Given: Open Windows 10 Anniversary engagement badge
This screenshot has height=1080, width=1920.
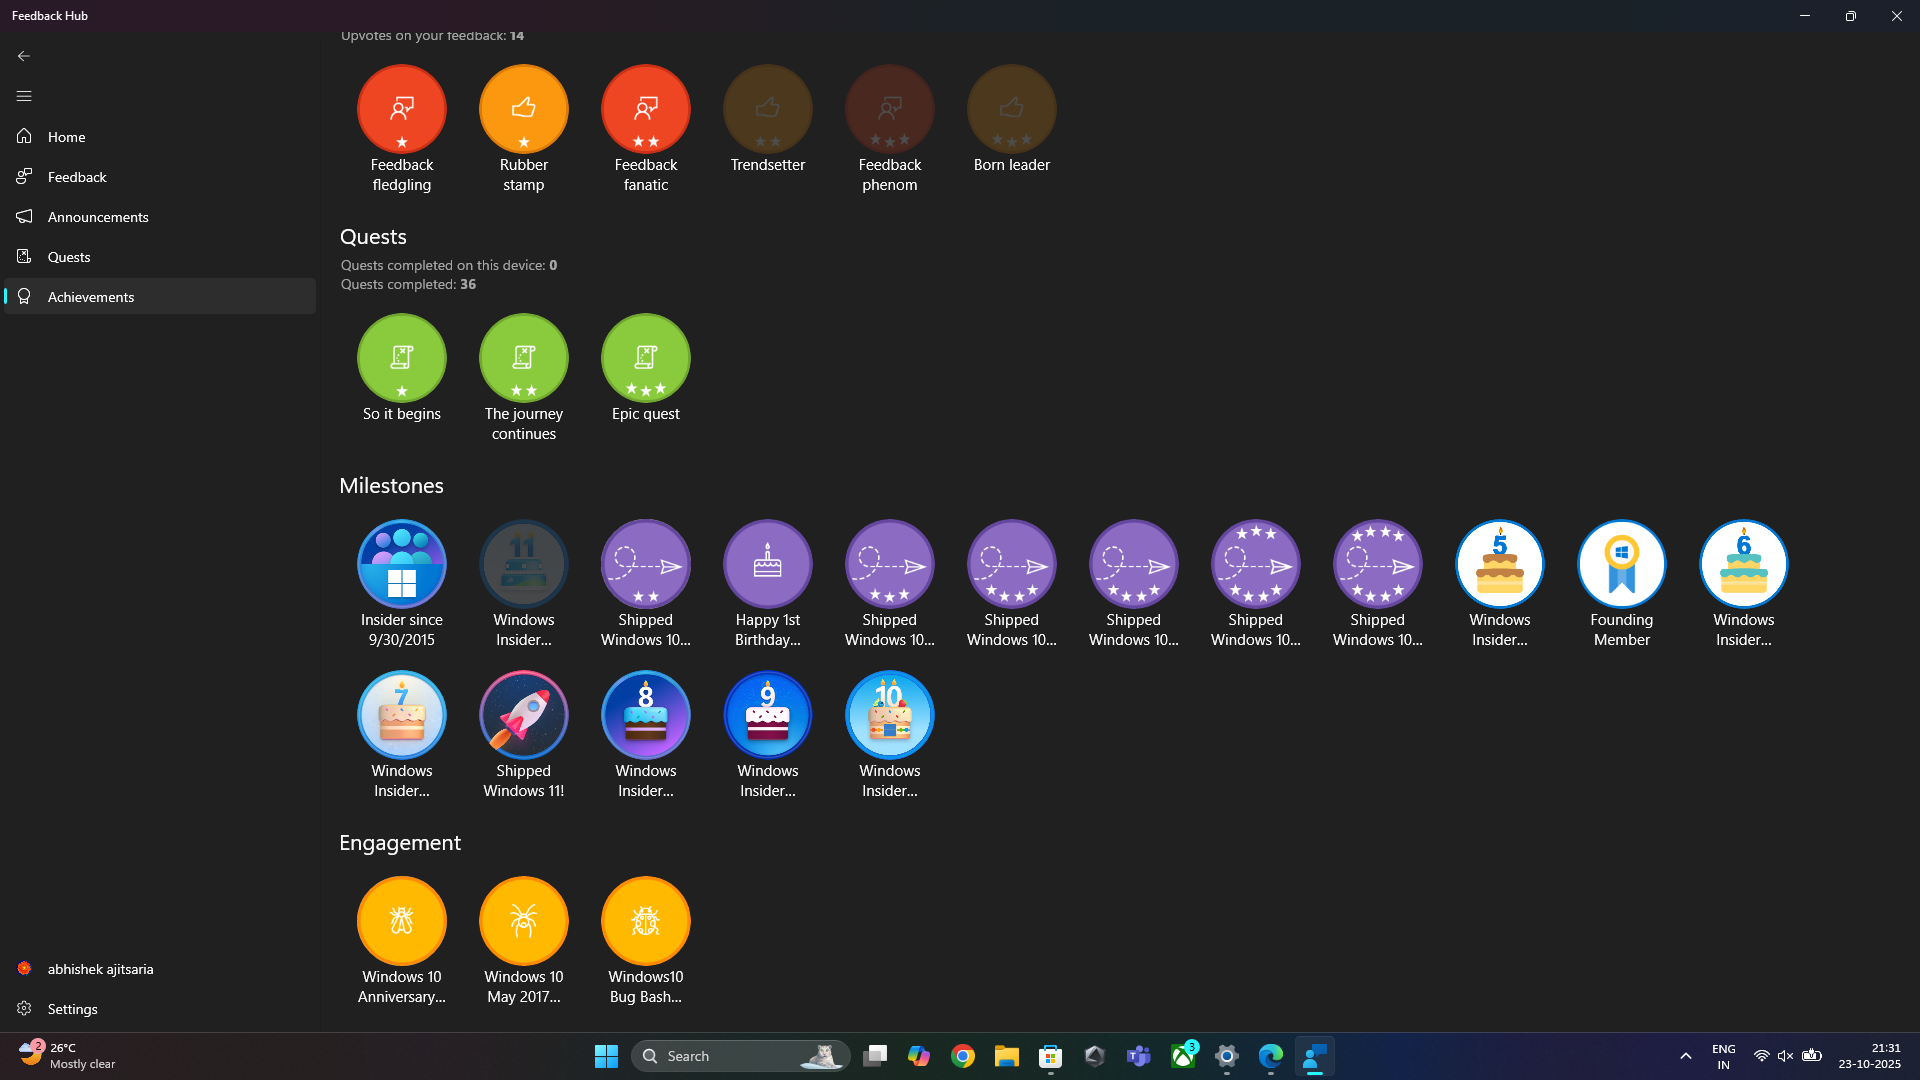Looking at the screenshot, I should (x=402, y=922).
